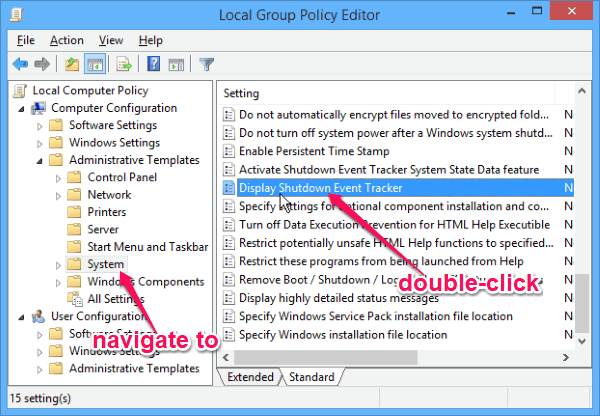Click the User Configuration person icon
600x416 pixels.
point(38,316)
